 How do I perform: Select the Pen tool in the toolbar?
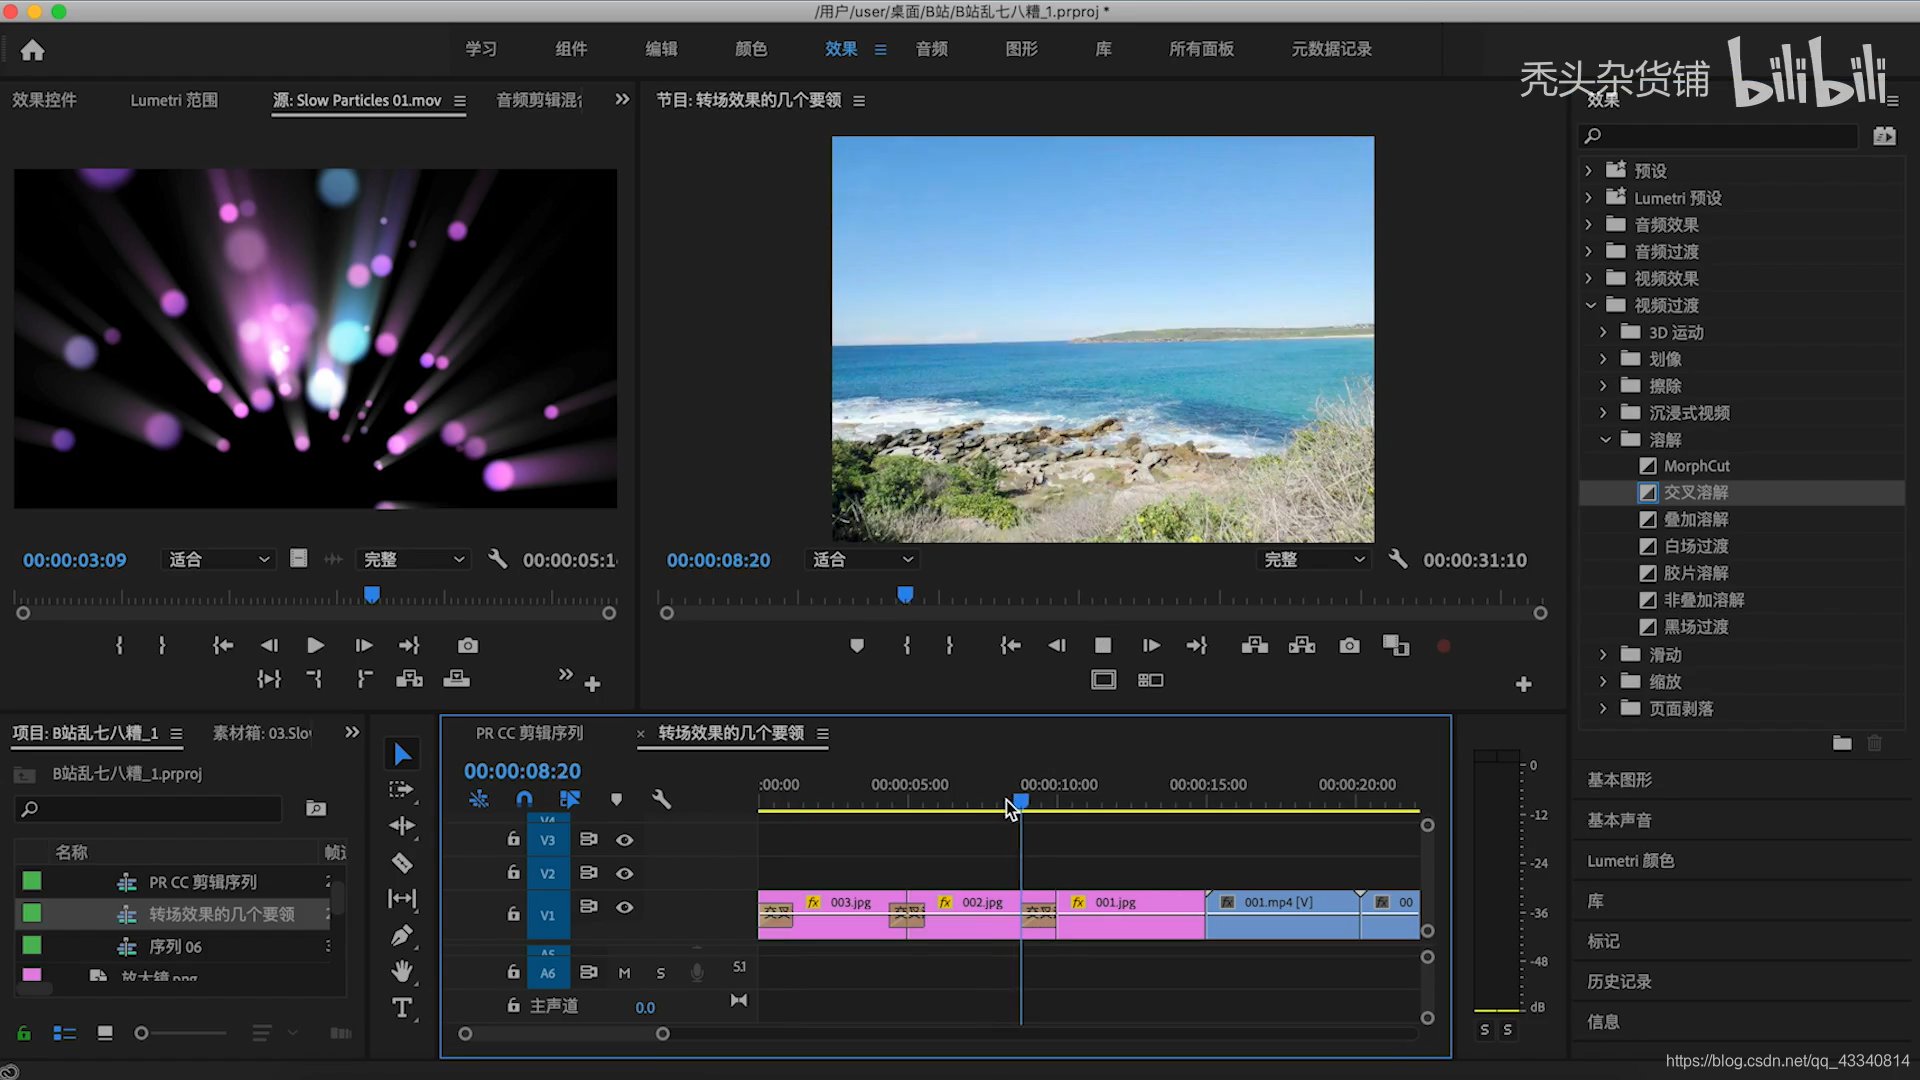pyautogui.click(x=402, y=936)
